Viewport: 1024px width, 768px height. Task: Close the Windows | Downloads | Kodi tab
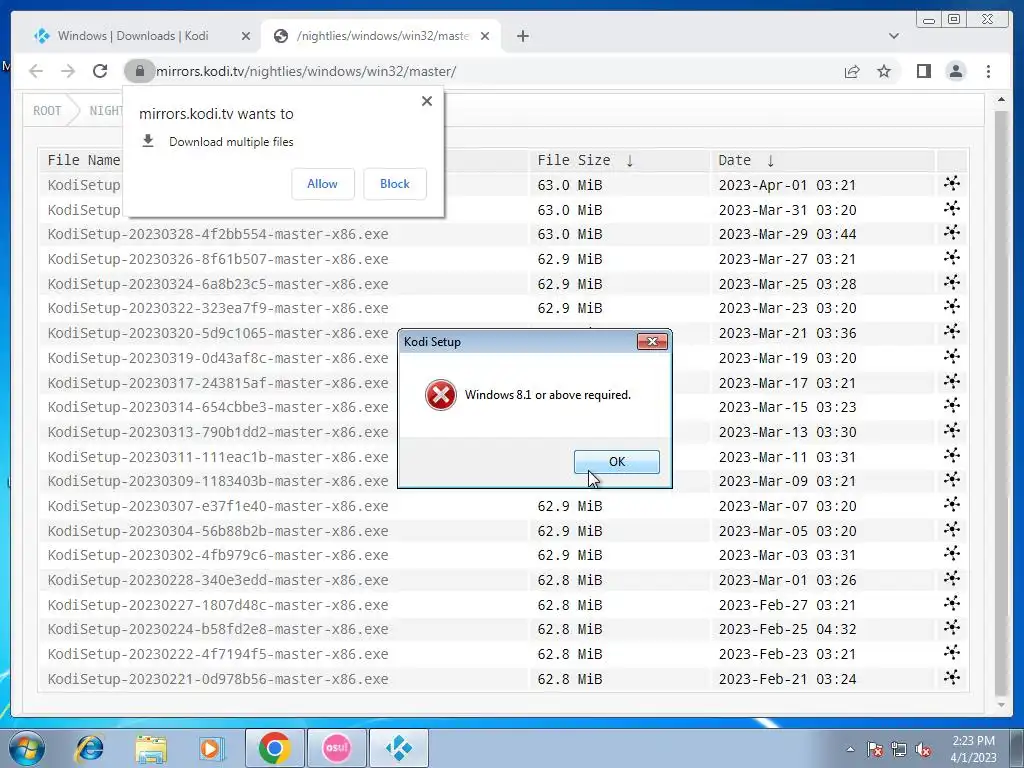pyautogui.click(x=246, y=37)
